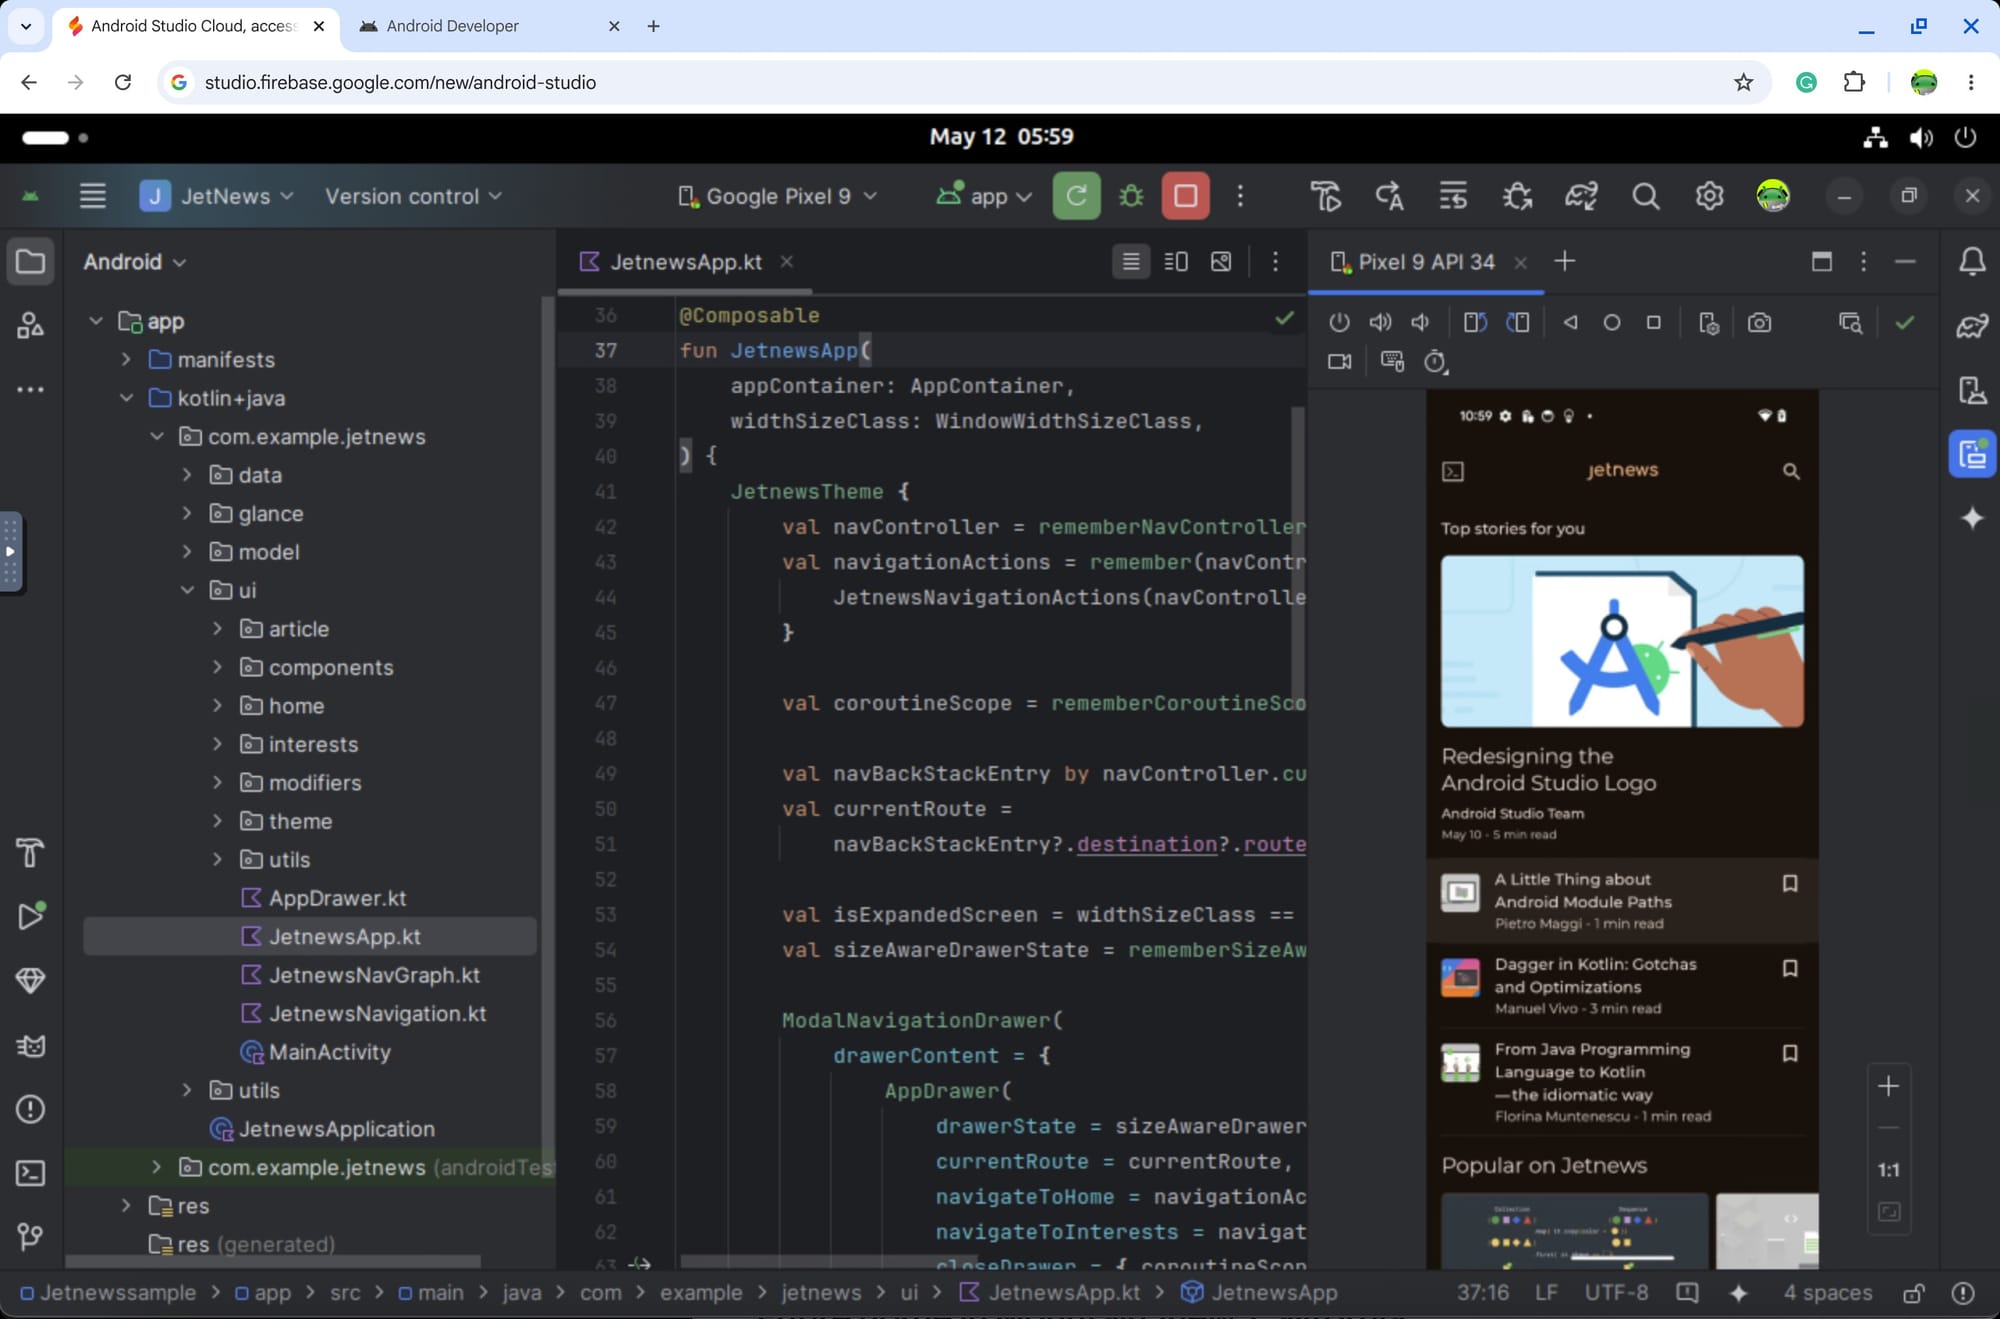Rotate the emulator counterclockwise
The width and height of the screenshot is (2000, 1319).
1475,322
